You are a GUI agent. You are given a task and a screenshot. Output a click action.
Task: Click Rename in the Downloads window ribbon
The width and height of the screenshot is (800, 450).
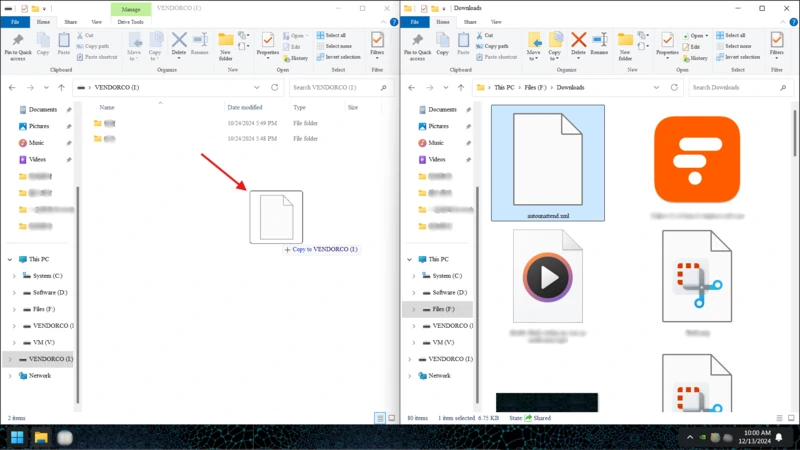(599, 44)
